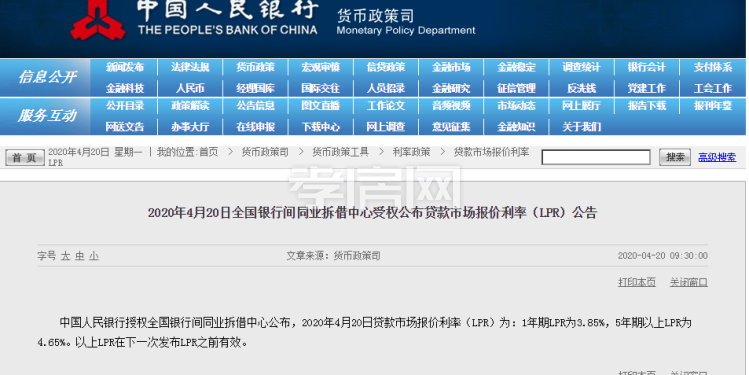Go to 关于我们
Screen dimensions: 749x375
581,127
